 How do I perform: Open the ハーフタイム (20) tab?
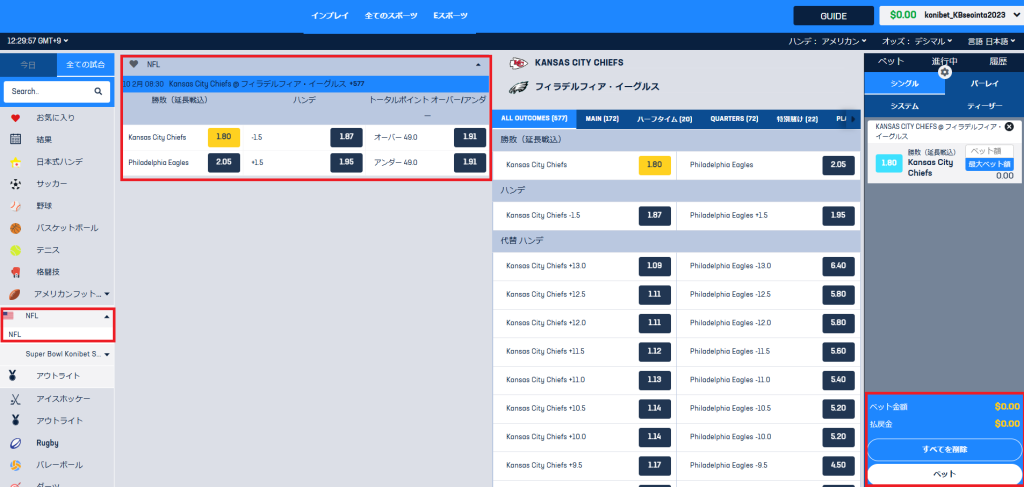(664, 119)
